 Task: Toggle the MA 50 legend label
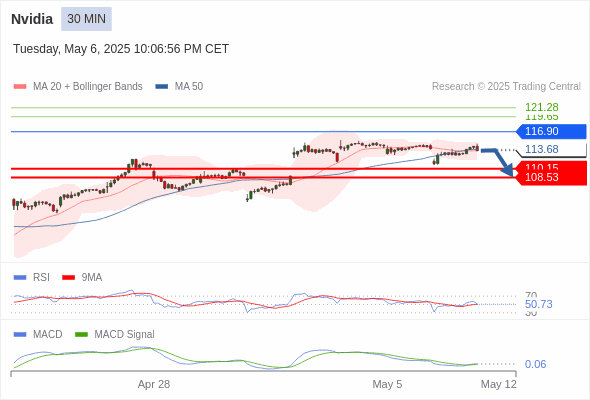tap(189, 87)
